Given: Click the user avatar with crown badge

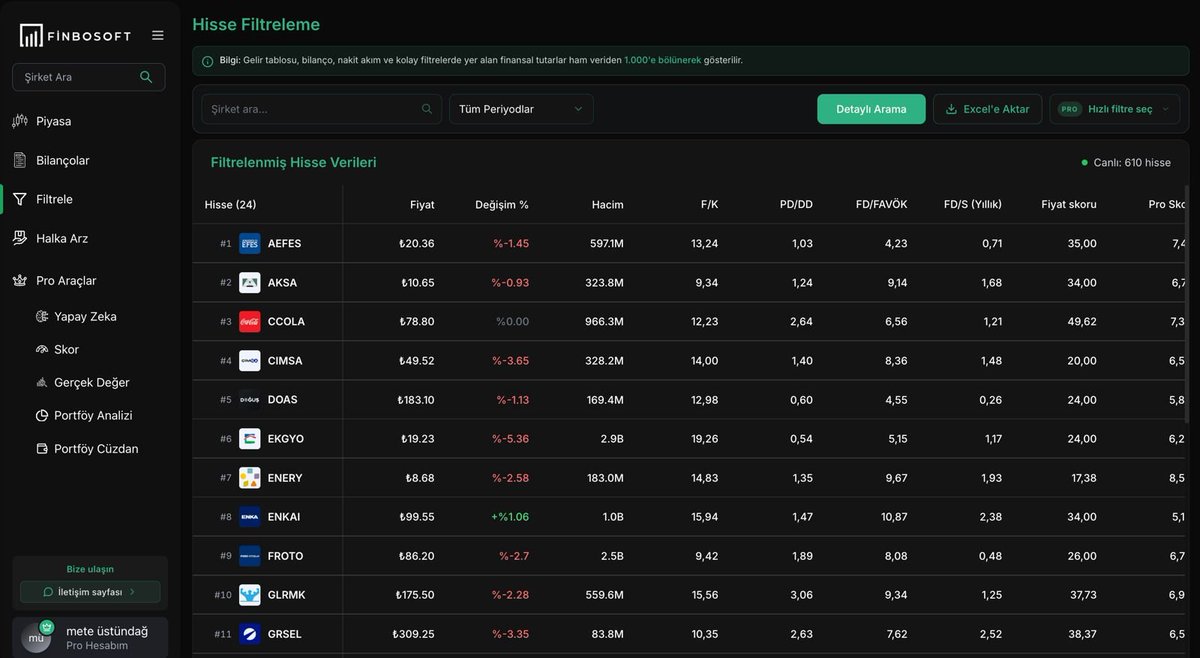Looking at the screenshot, I should [37, 636].
